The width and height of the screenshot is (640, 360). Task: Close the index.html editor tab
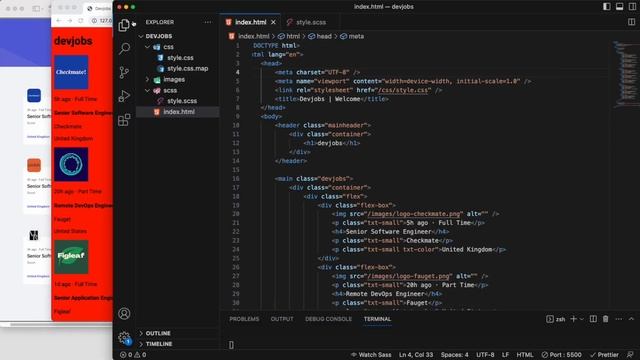[273, 22]
